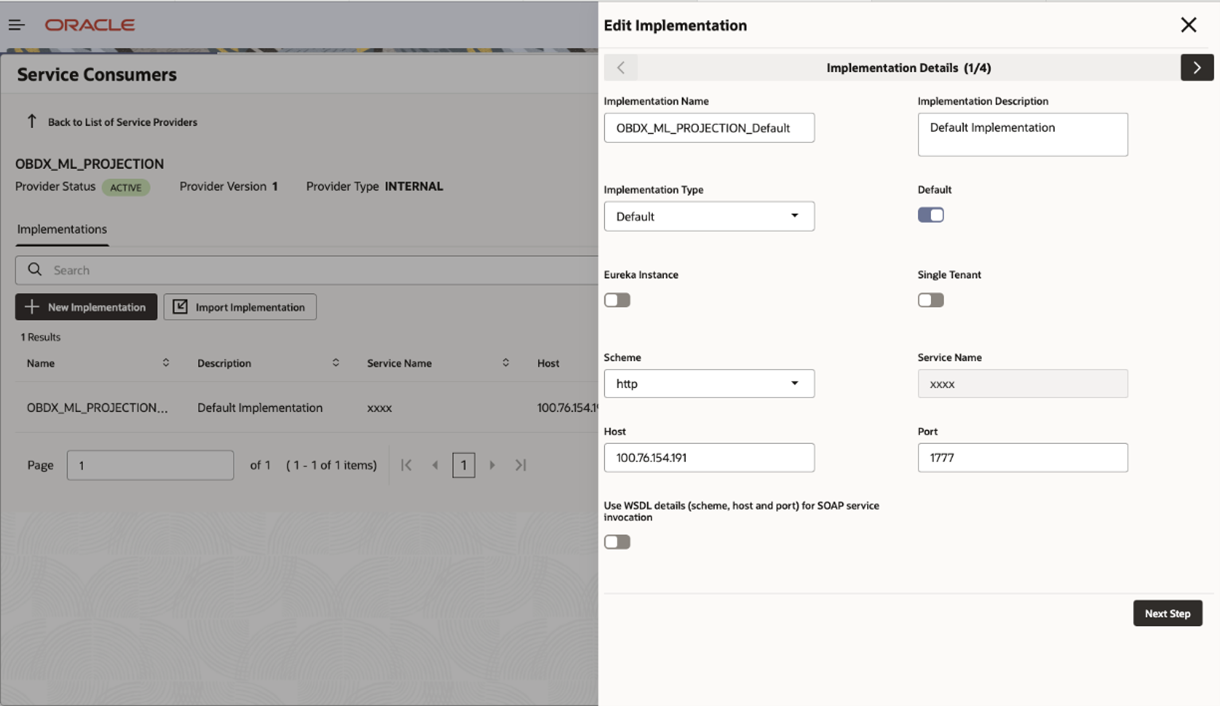Enable the Eureka Instance toggle
Screen dimensions: 1220x706
coord(617,300)
